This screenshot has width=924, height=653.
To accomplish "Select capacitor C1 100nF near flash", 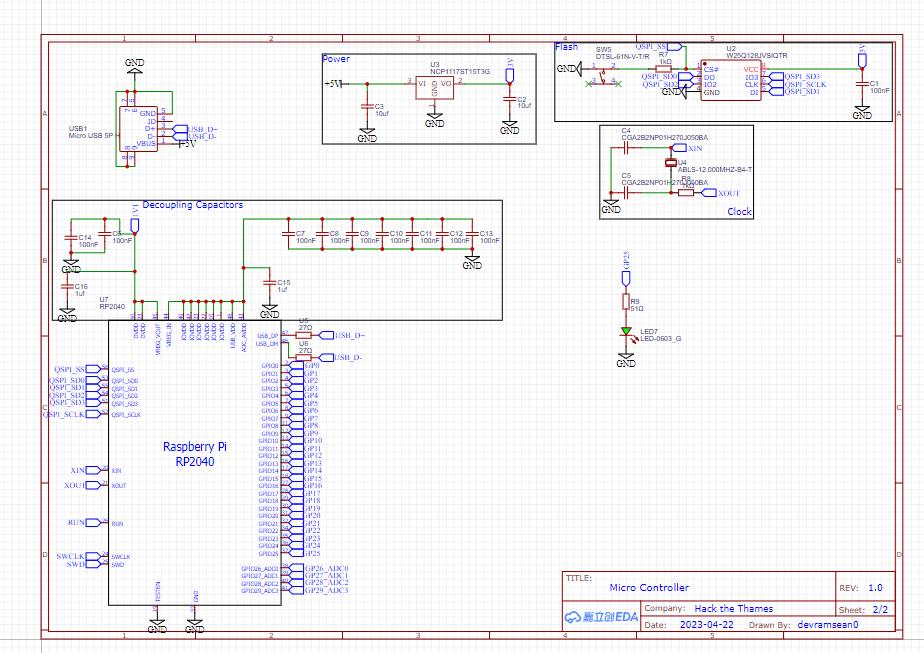I will click(x=862, y=84).
